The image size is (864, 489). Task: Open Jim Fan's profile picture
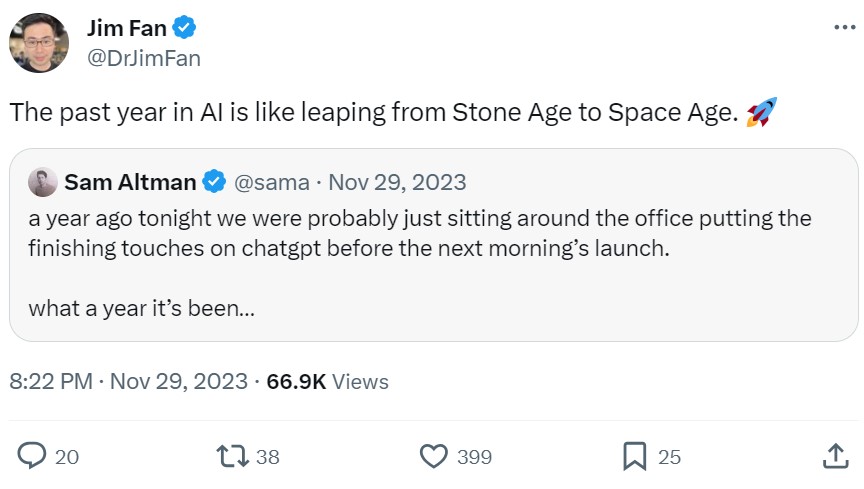[39, 44]
